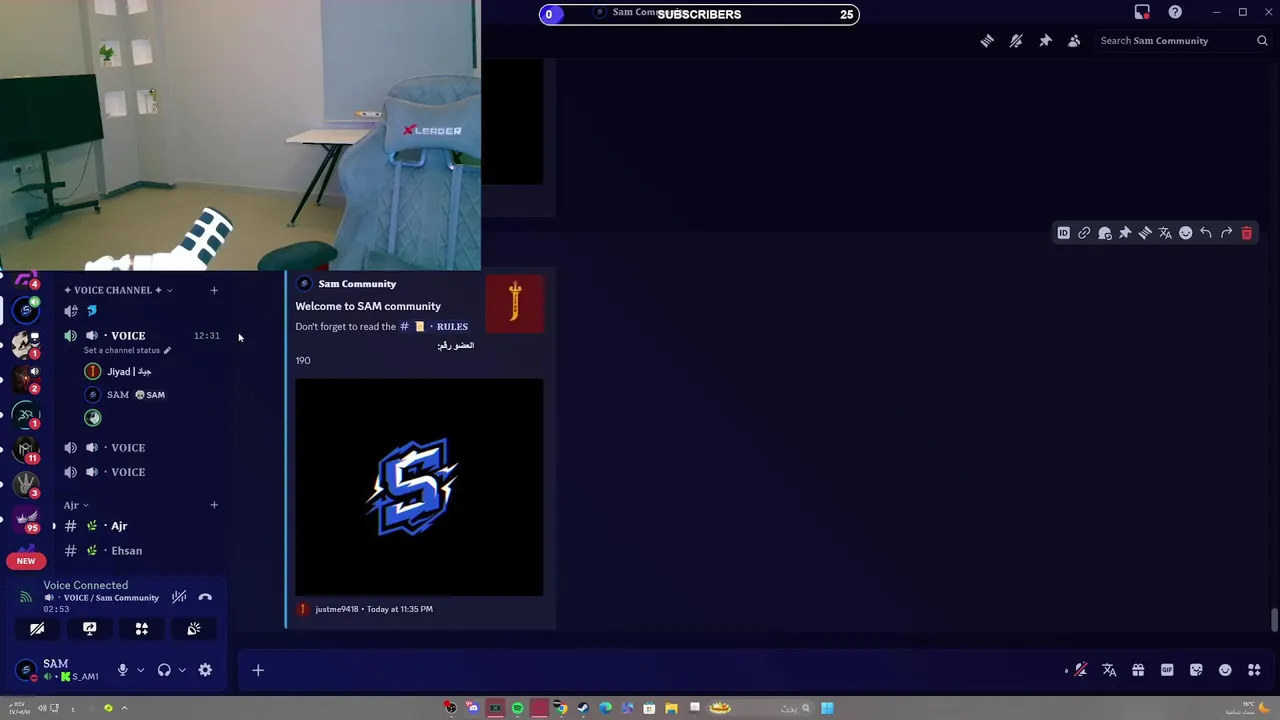Open the Threads icon in channel header
The height and width of the screenshot is (720, 1280).
point(987,41)
